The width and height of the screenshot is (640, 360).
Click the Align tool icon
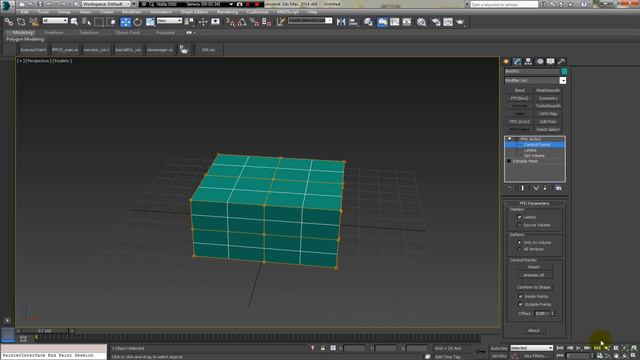click(x=353, y=22)
